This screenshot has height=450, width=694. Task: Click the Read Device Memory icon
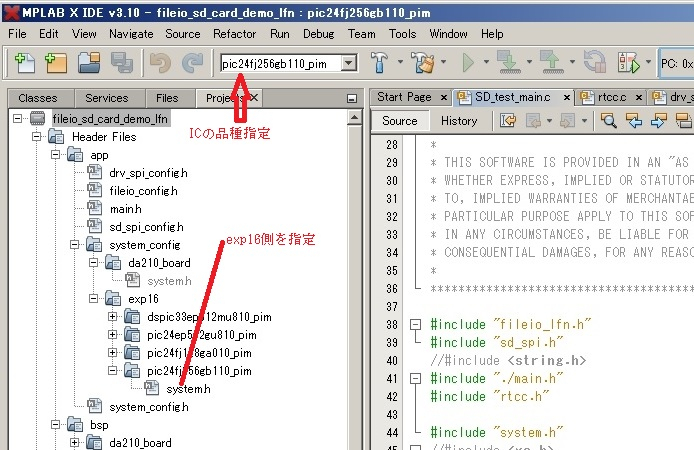tap(551, 62)
